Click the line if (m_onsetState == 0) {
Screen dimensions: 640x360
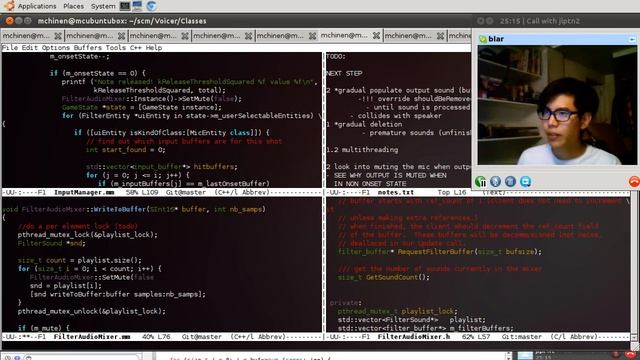[x=98, y=73]
